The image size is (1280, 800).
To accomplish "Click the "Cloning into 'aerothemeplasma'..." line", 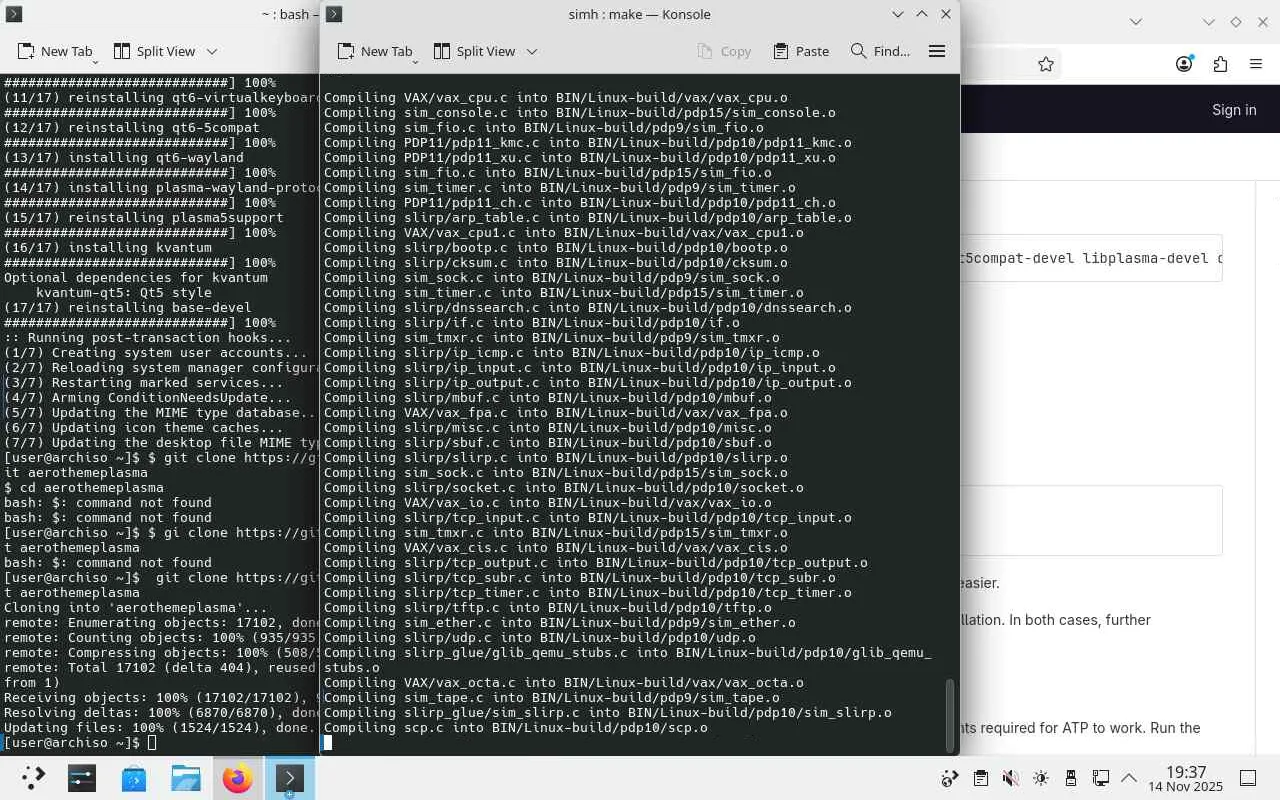I will click(x=136, y=607).
